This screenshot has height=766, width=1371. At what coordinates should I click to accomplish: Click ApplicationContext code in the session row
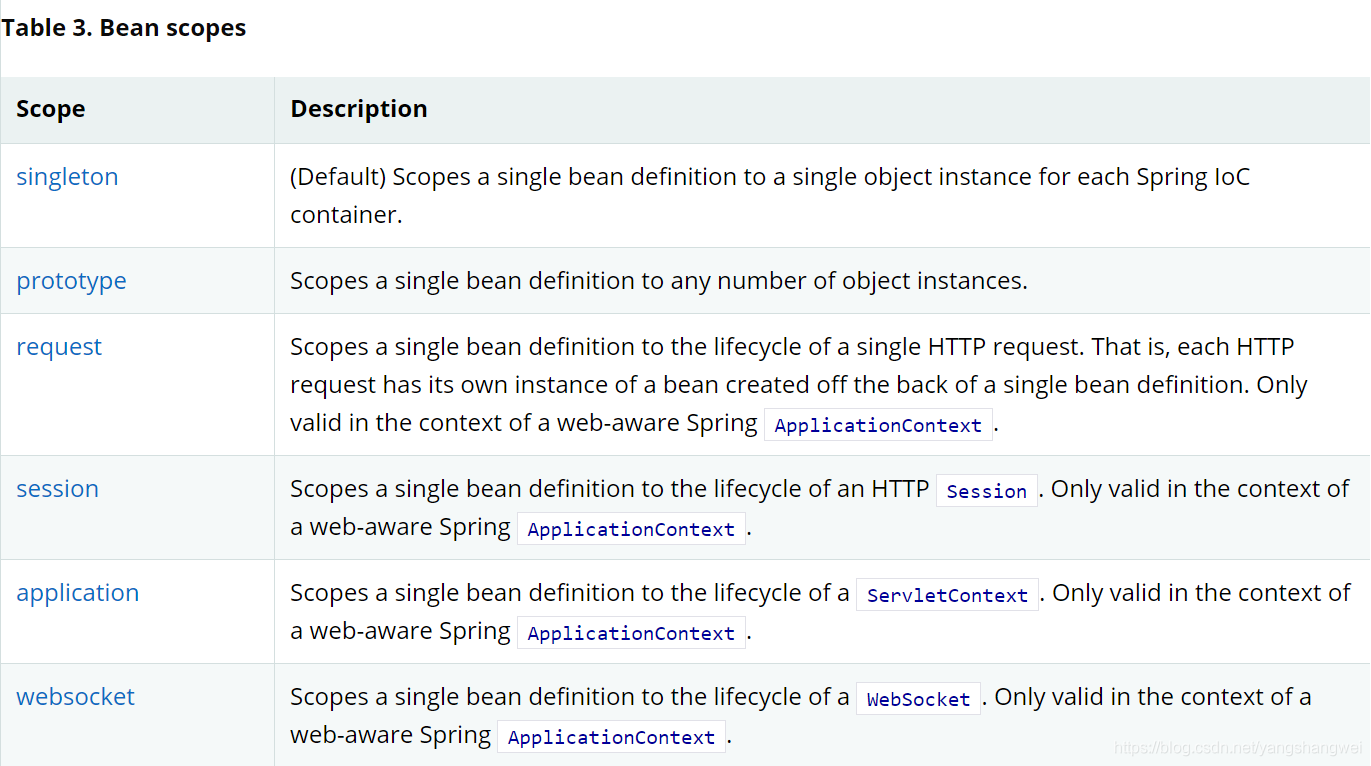point(631,529)
